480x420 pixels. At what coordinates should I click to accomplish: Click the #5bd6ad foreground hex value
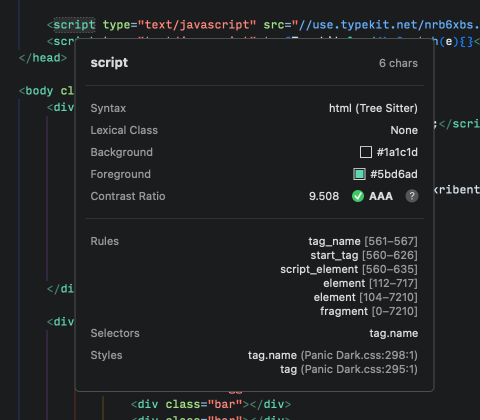point(394,174)
